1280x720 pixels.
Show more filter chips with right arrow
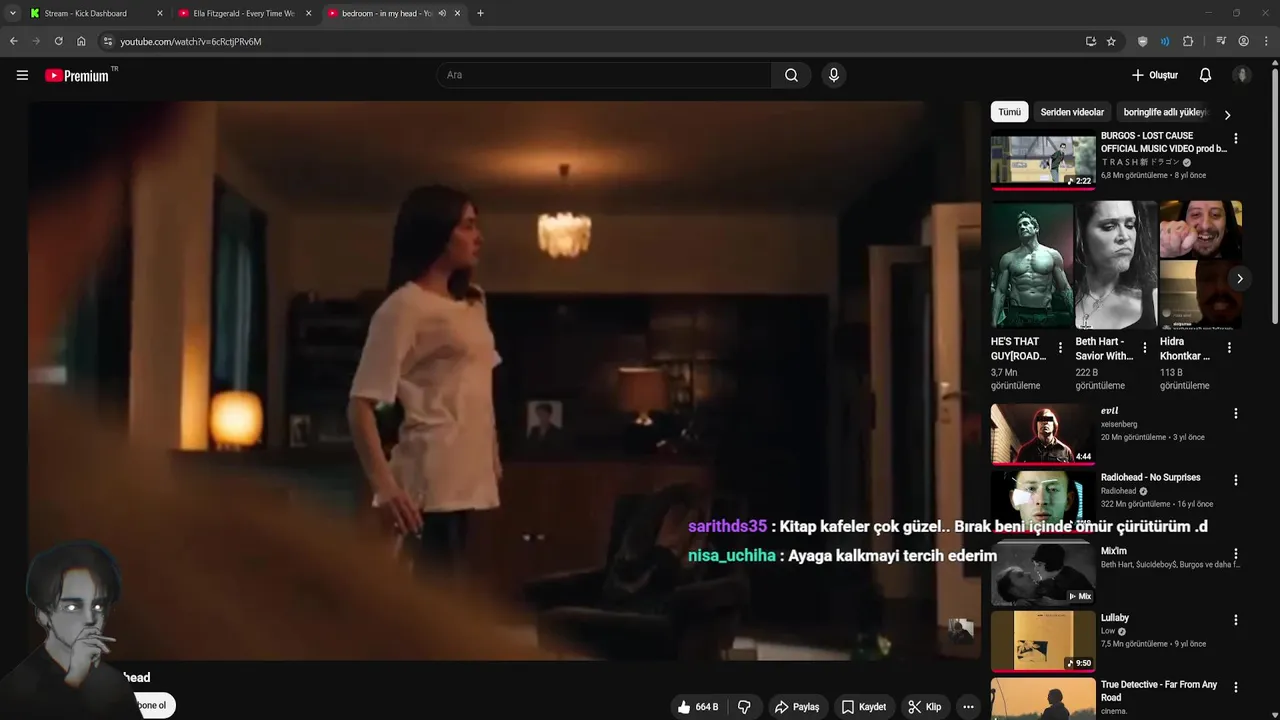1227,115
